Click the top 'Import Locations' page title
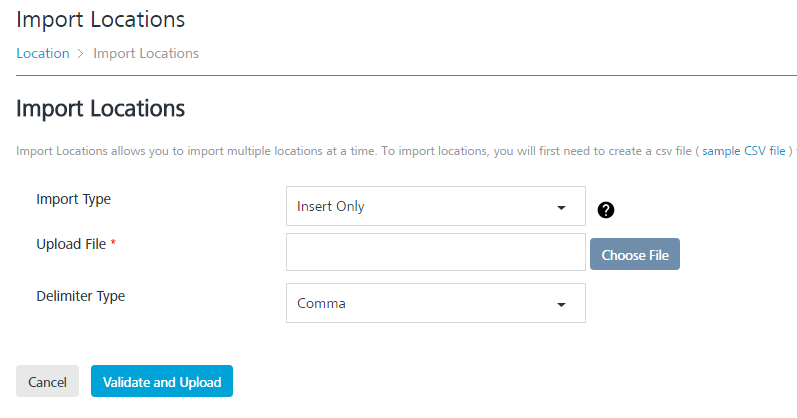 point(101,19)
